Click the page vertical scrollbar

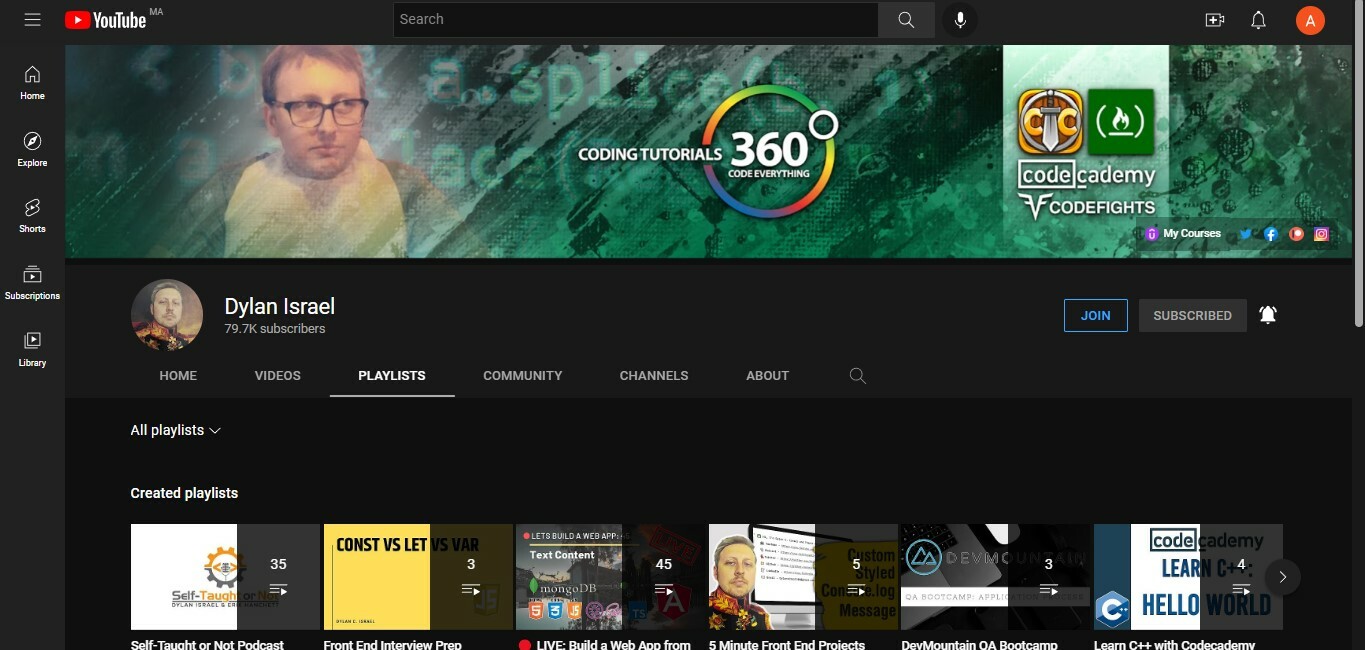[1358, 165]
